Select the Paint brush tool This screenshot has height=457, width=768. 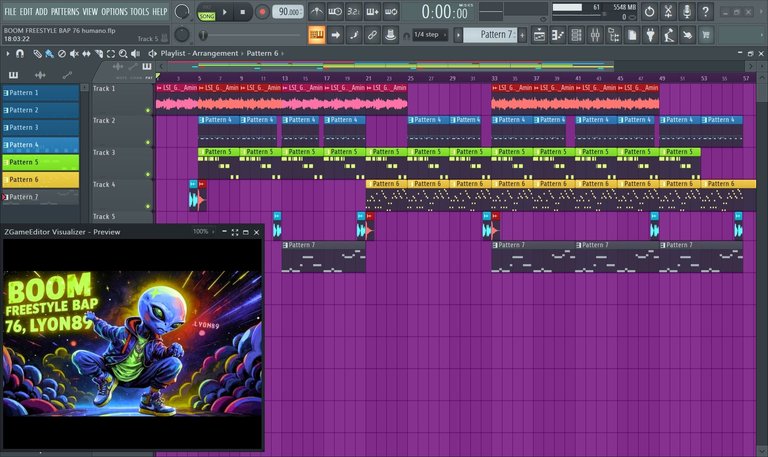(x=49, y=53)
